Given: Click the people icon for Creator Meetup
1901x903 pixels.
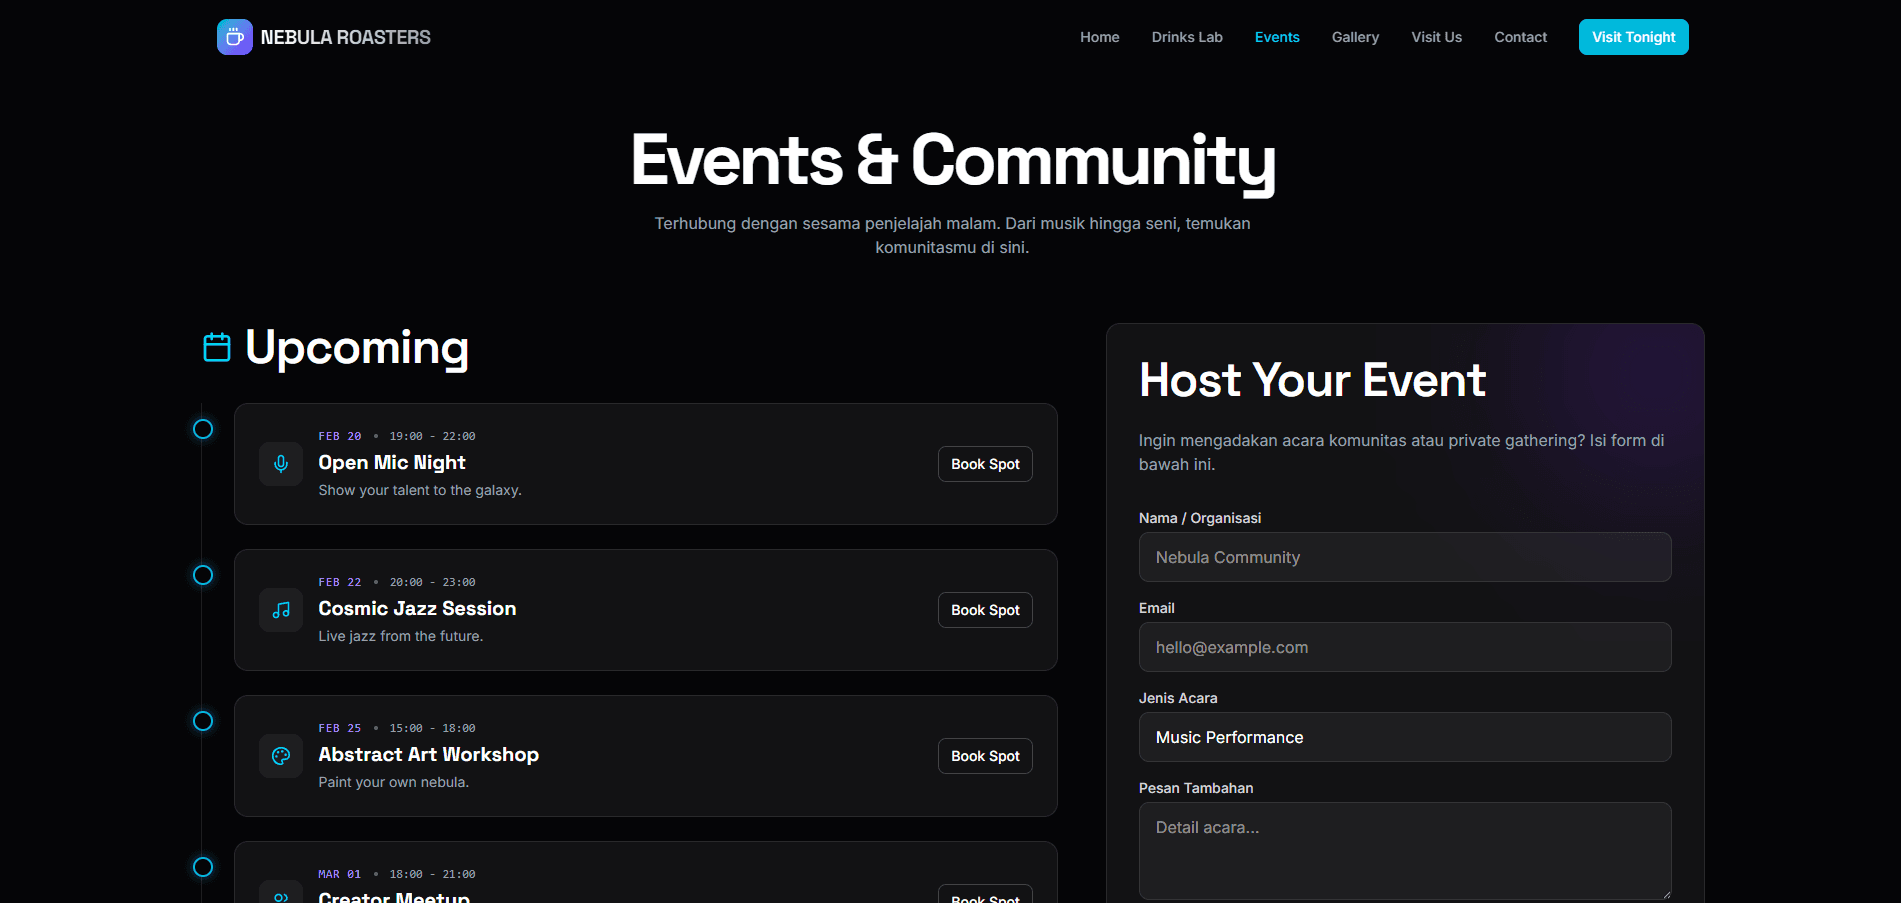Looking at the screenshot, I should (281, 895).
